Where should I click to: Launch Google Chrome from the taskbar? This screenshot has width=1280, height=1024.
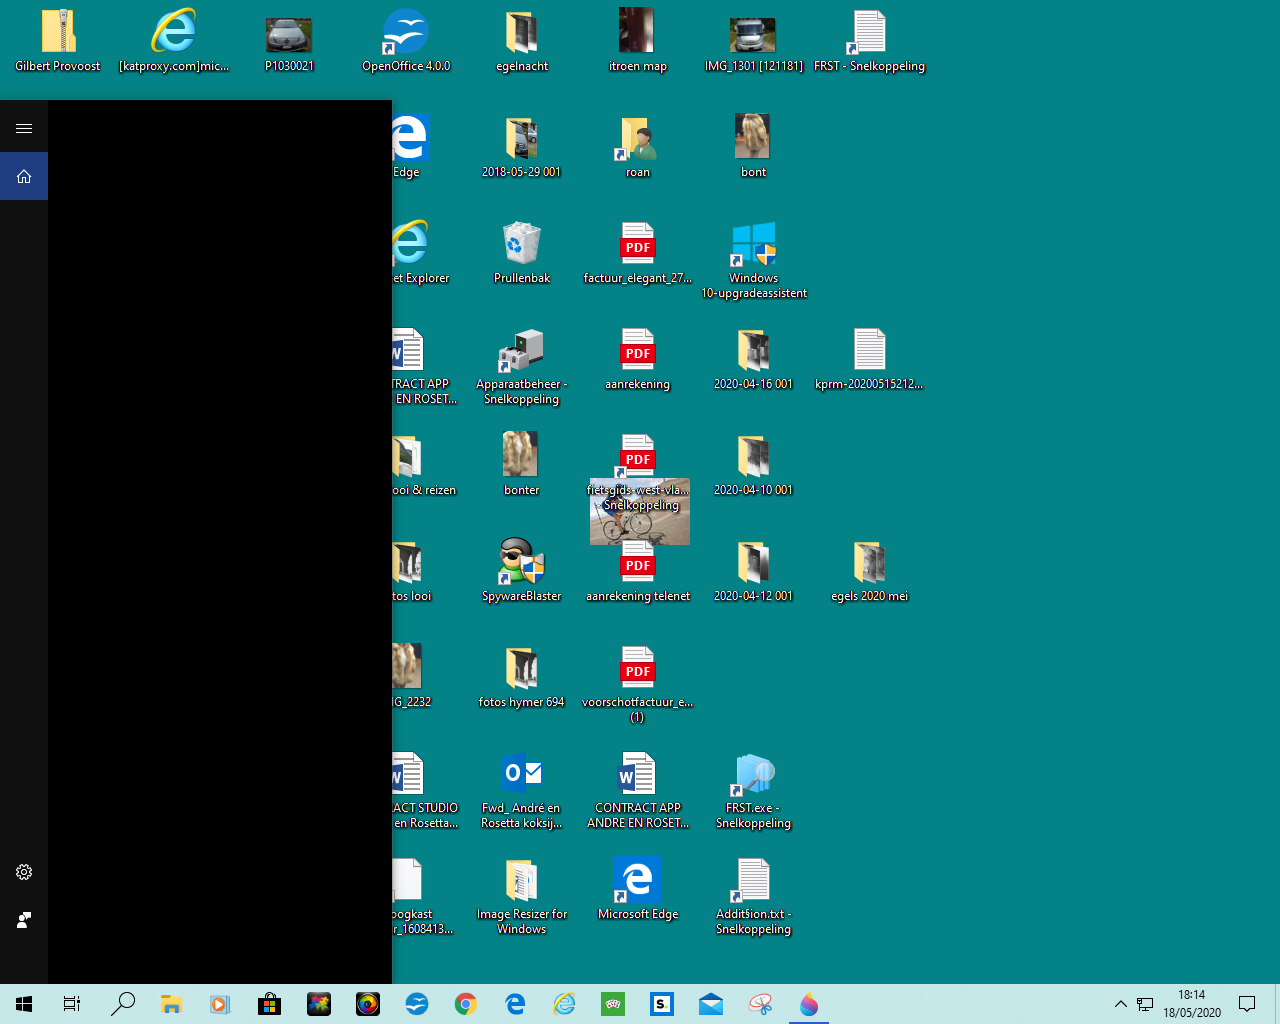pyautogui.click(x=466, y=1004)
